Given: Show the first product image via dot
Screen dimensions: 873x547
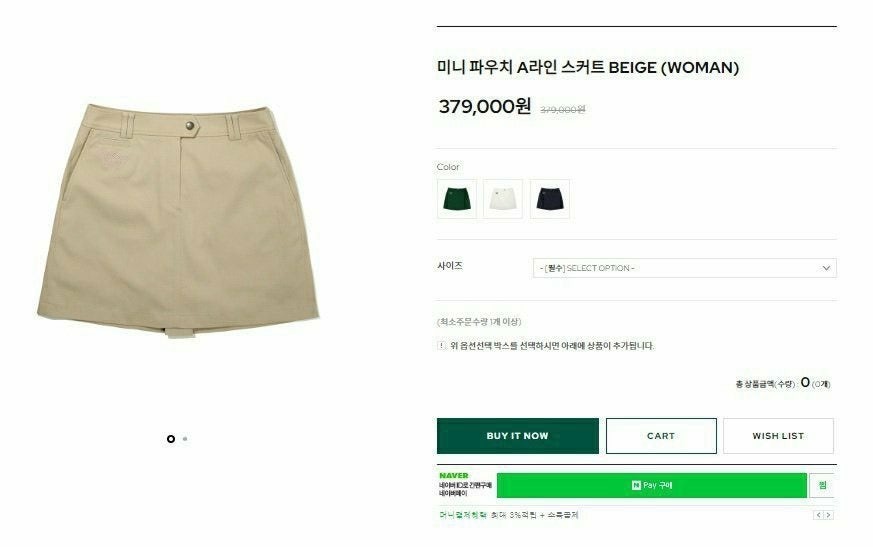Looking at the screenshot, I should 171,439.
